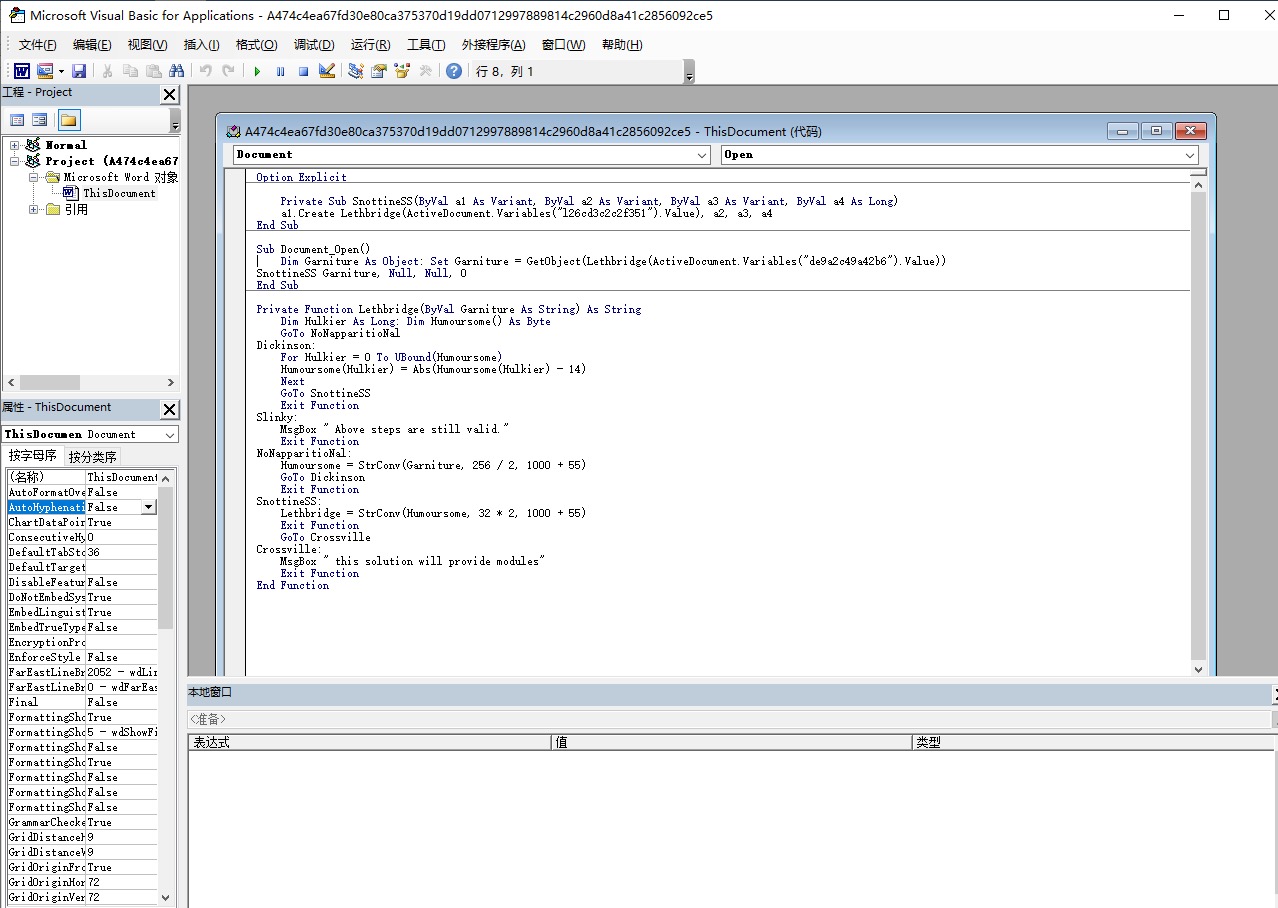Screen dimensions: 1278x908
Task: Open the 帮助(H) menu
Action: [622, 45]
